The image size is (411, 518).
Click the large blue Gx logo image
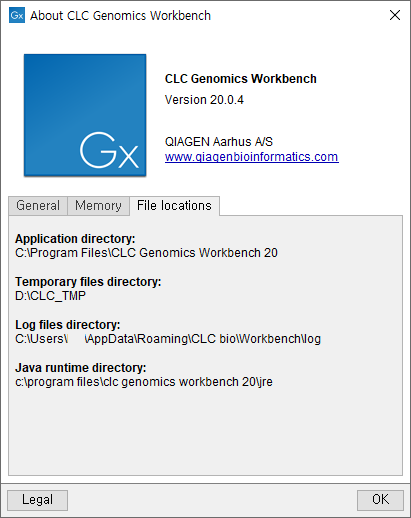coord(85,115)
